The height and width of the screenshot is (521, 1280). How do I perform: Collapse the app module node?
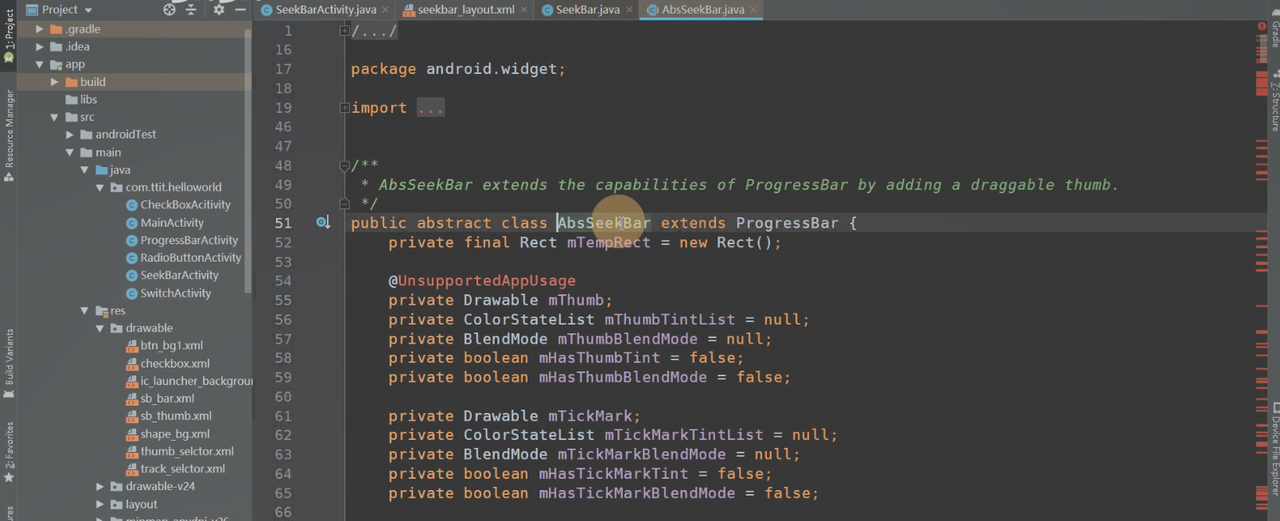pyautogui.click(x=40, y=64)
